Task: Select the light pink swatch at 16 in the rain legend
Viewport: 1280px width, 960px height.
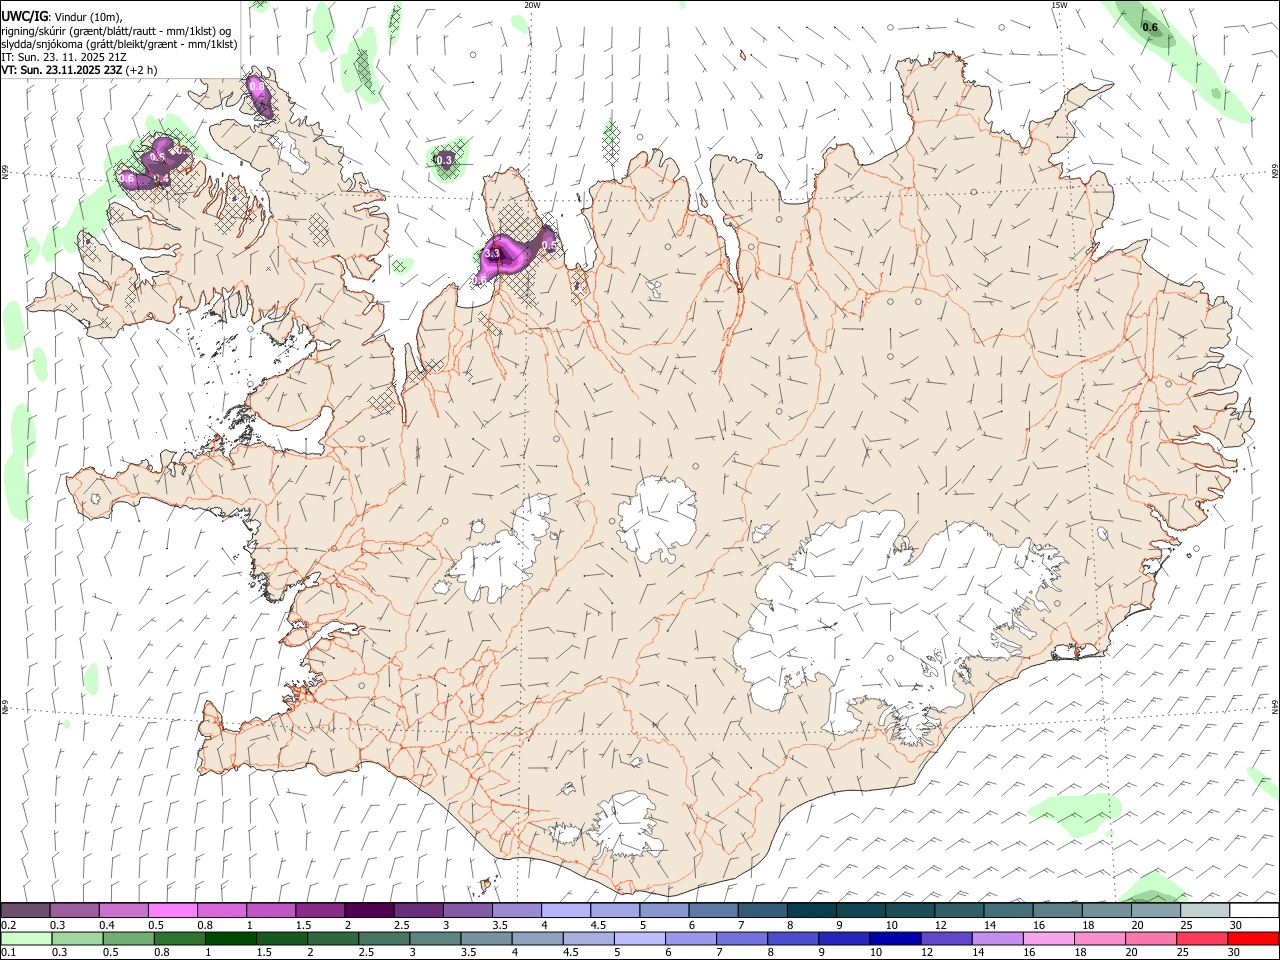Action: click(x=1047, y=938)
